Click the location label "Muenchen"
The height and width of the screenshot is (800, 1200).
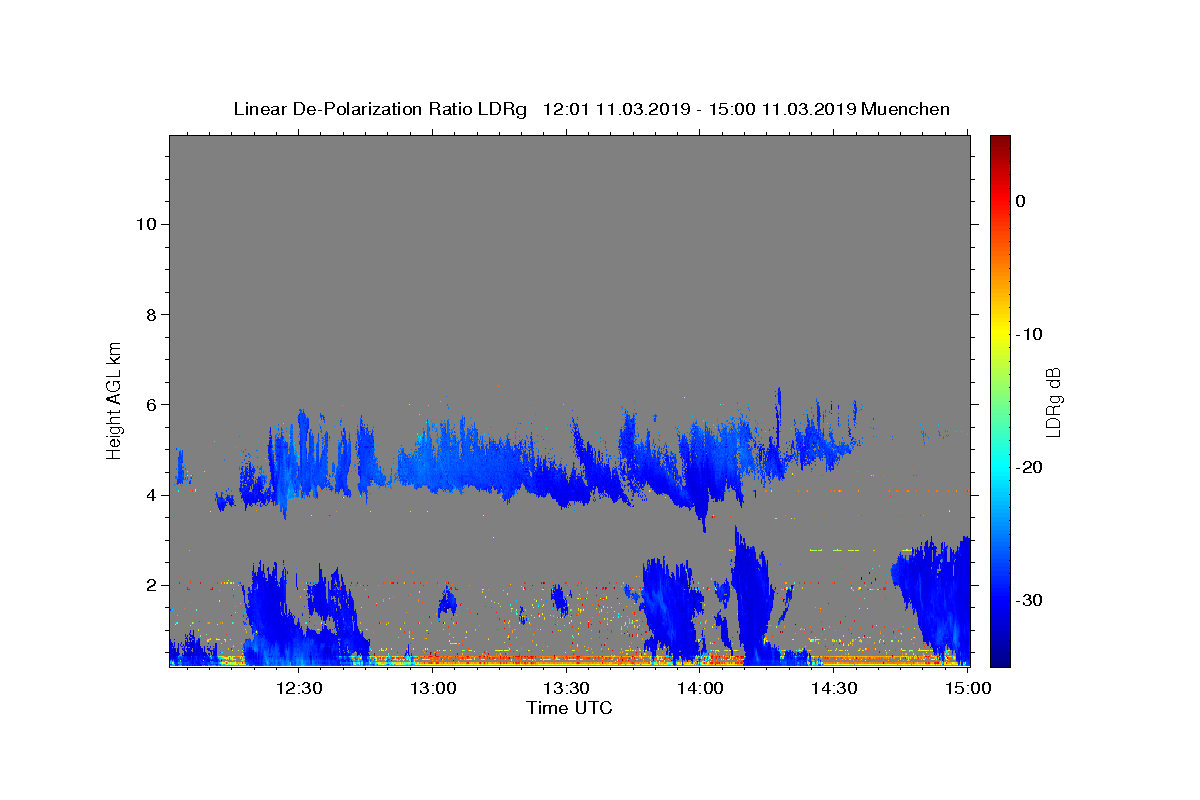pyautogui.click(x=905, y=109)
